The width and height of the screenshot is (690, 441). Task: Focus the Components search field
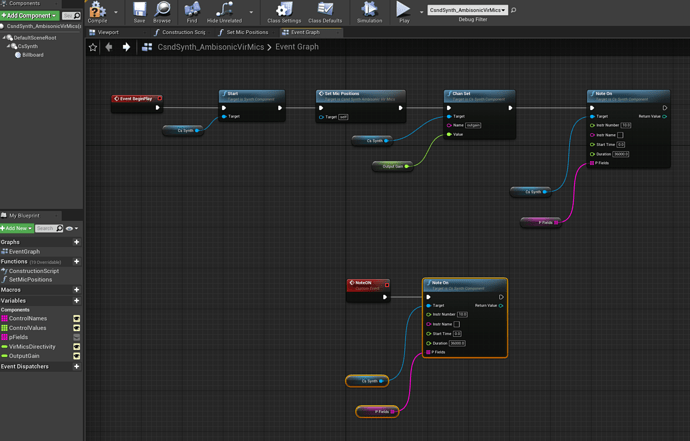[71, 15]
